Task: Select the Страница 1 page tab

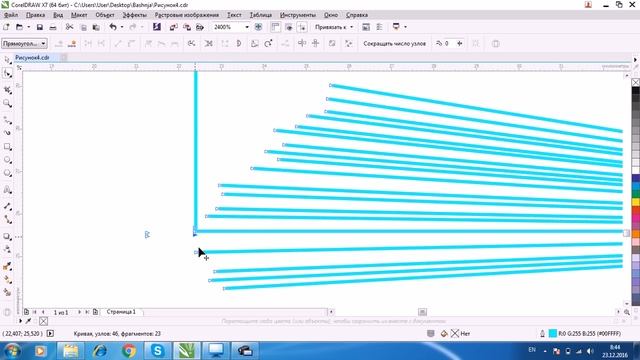Action: click(121, 312)
